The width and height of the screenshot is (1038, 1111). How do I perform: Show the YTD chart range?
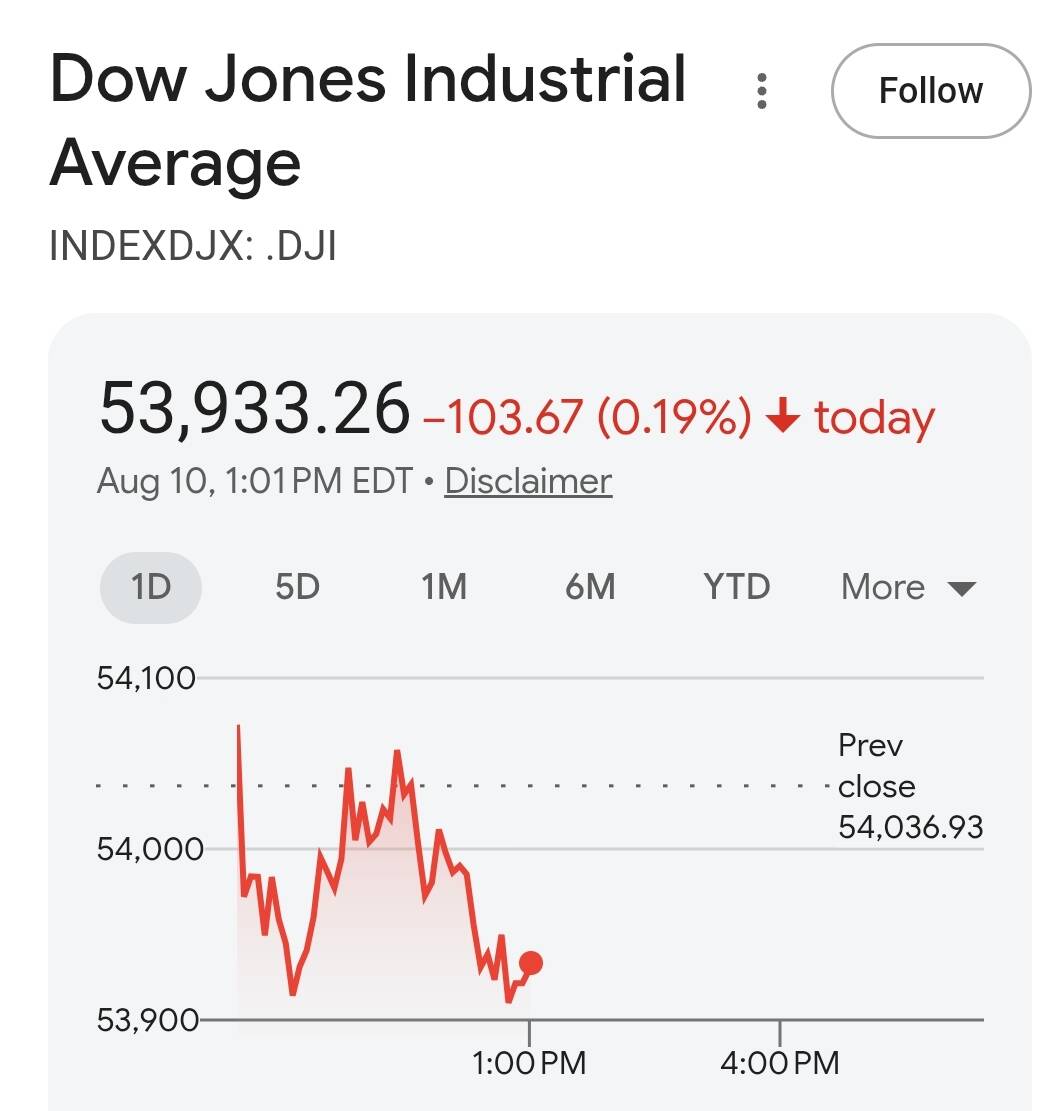click(x=737, y=587)
